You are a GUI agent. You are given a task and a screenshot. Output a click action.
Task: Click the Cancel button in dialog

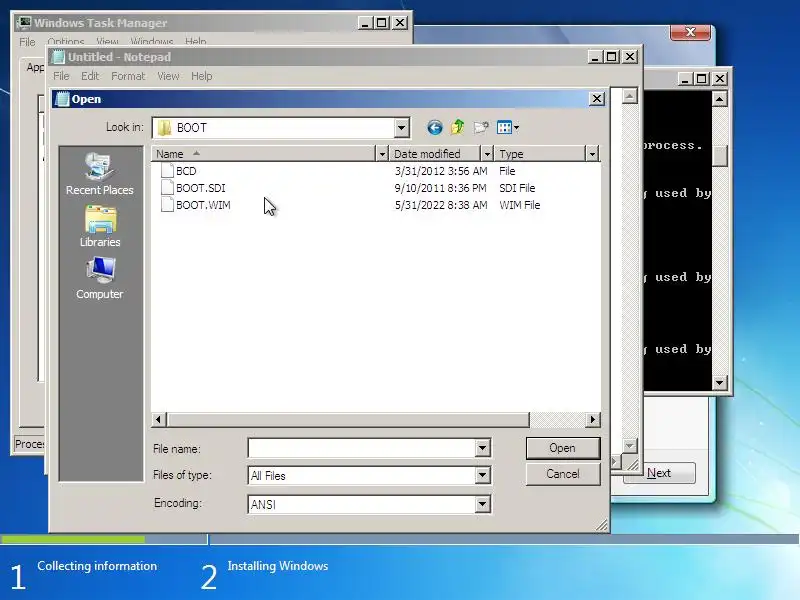[563, 474]
